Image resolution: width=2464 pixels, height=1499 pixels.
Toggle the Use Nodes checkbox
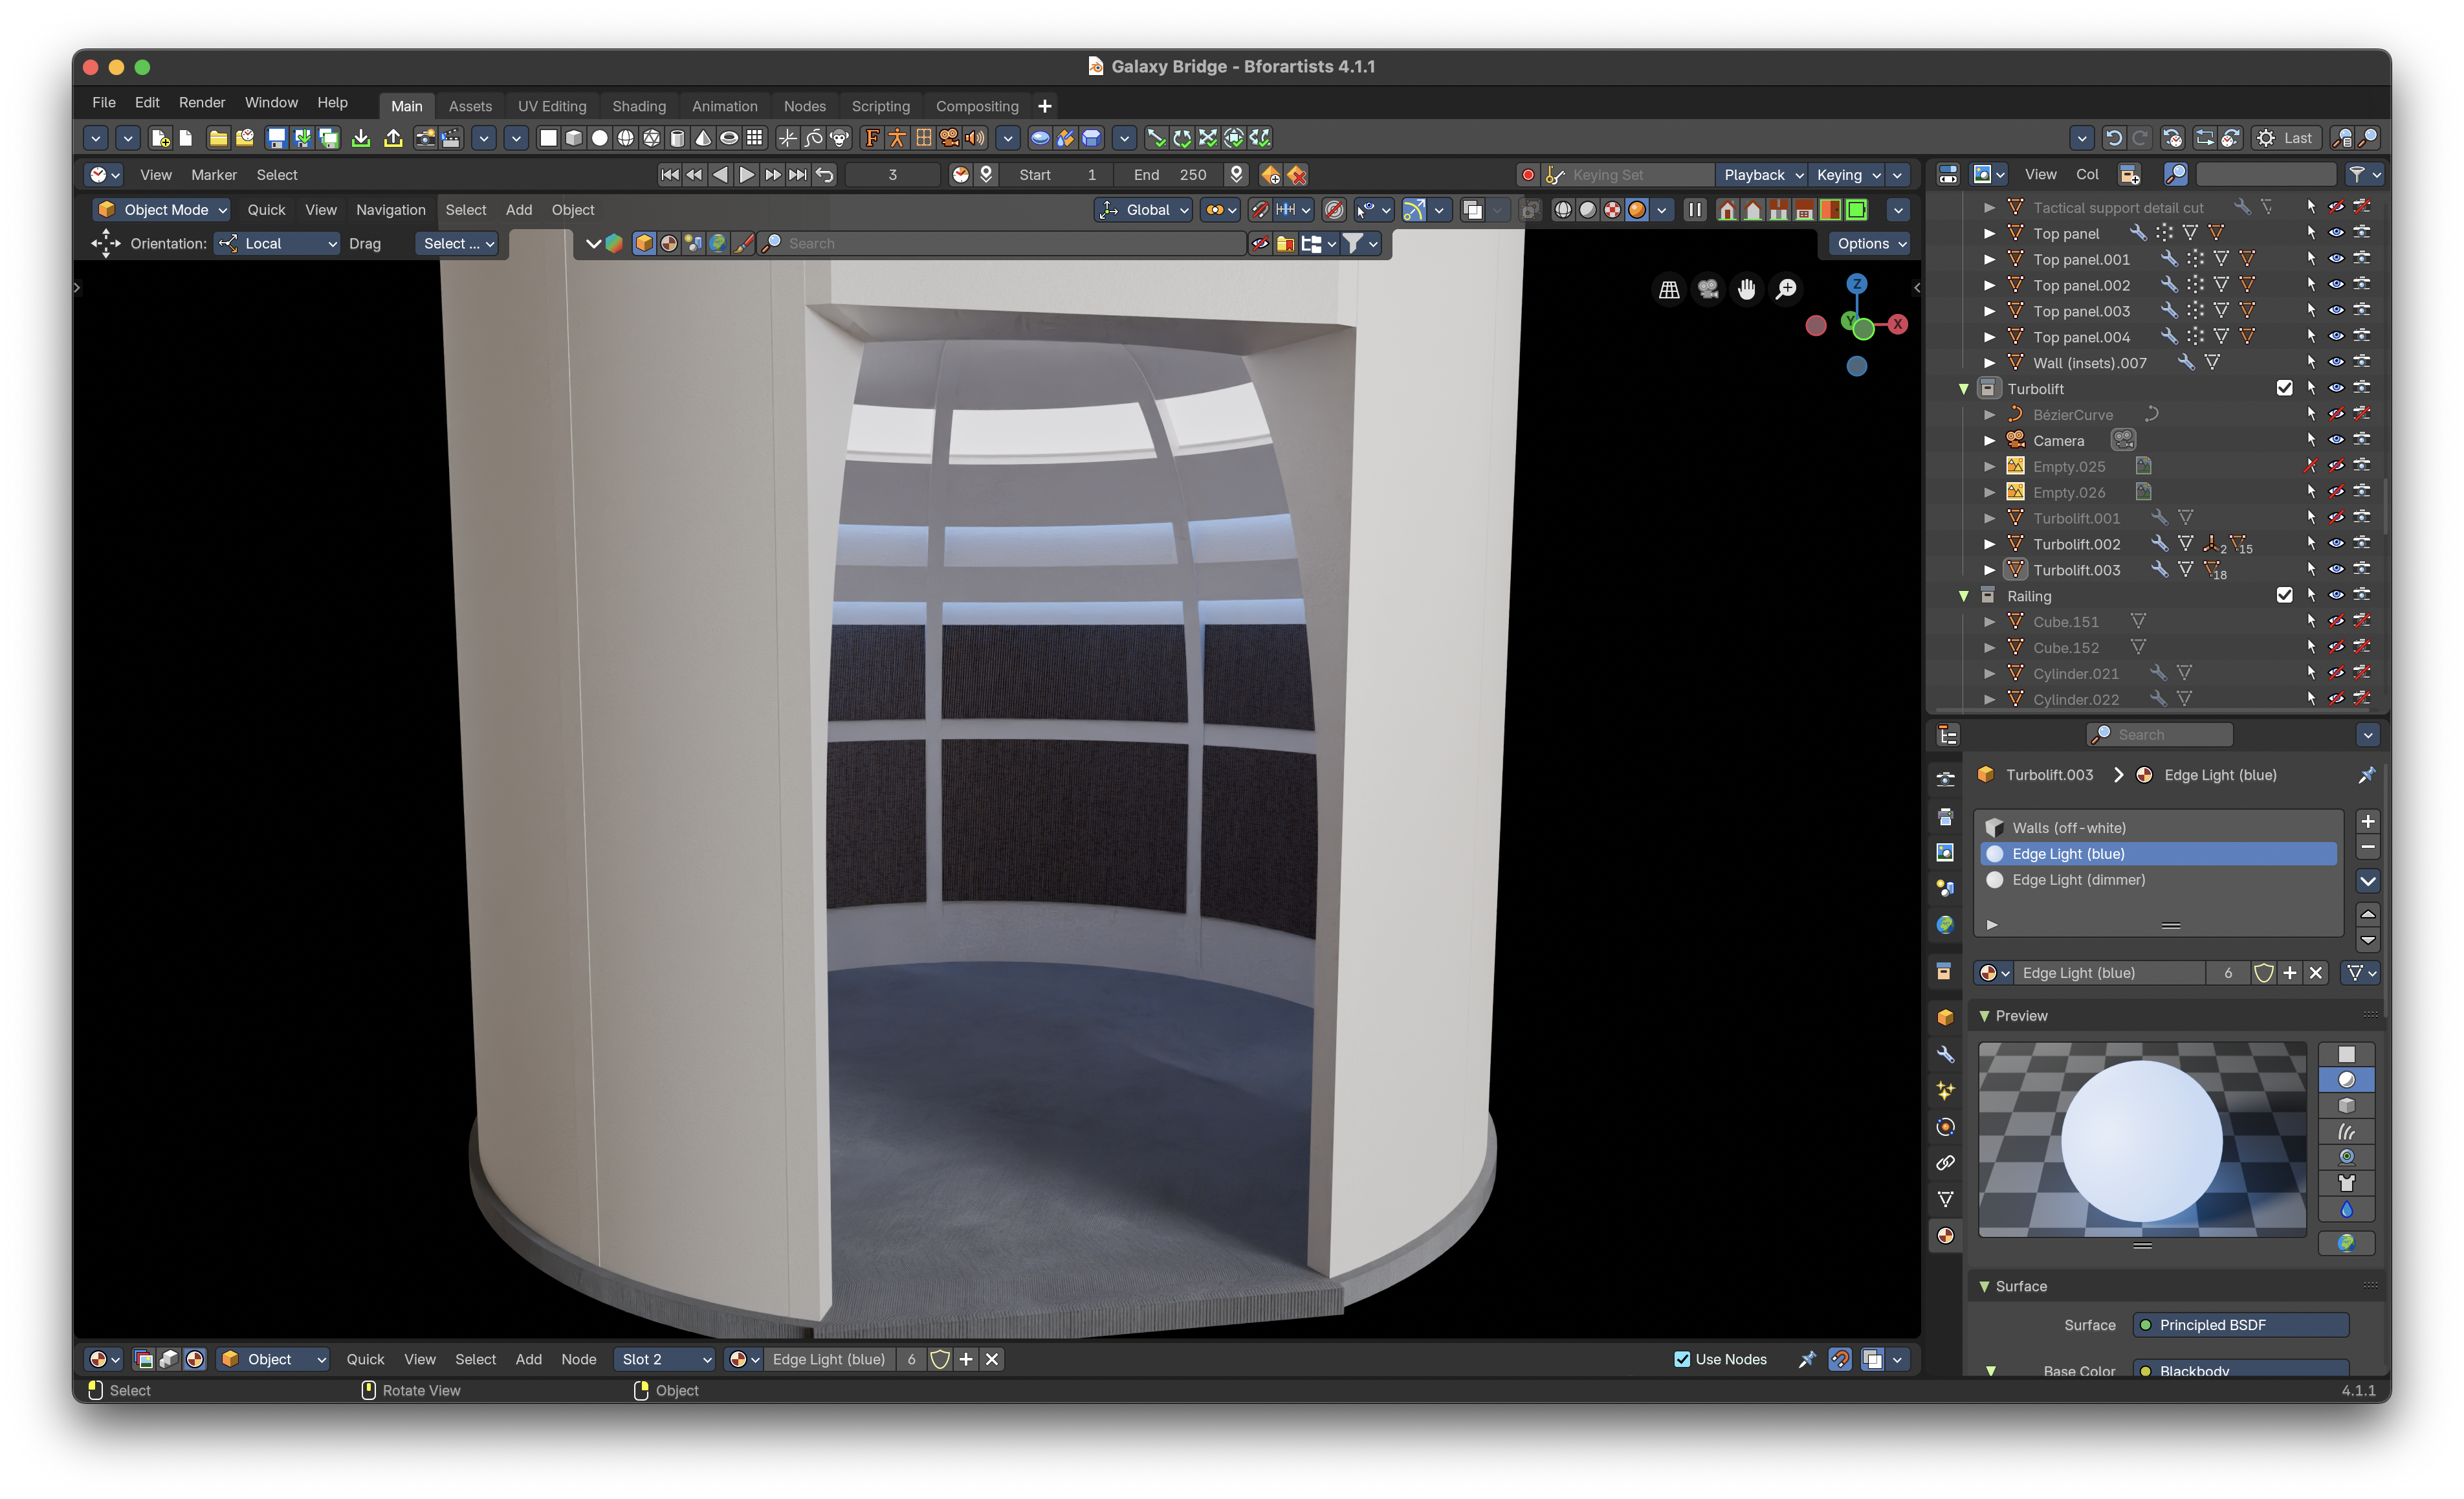[x=1682, y=1359]
